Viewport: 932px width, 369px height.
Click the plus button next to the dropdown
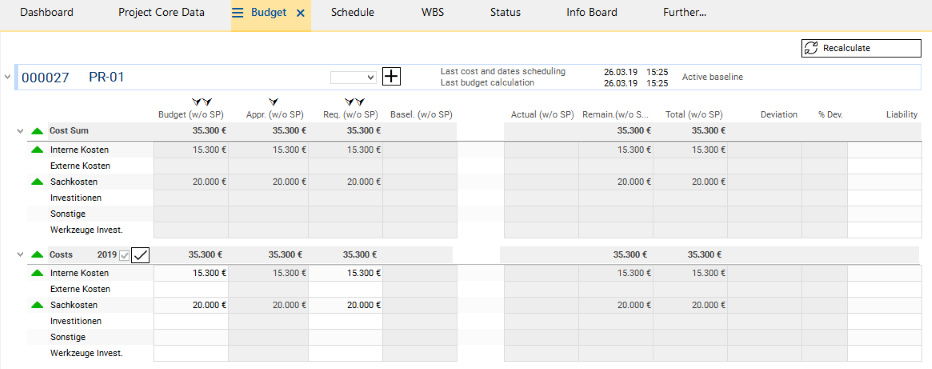(x=392, y=77)
